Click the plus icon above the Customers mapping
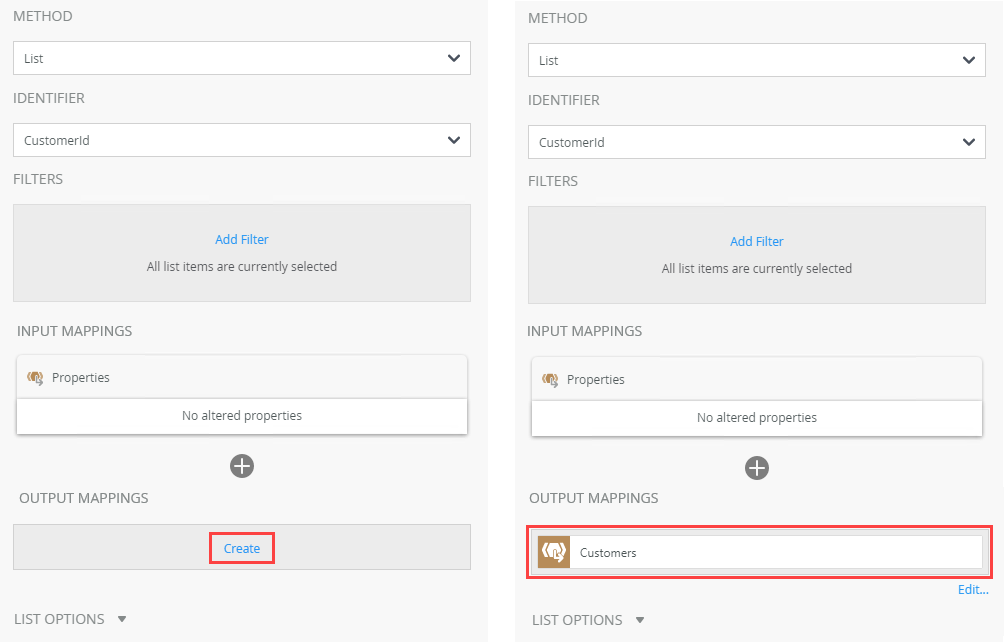Screen dimensions: 1004x642 click(x=758, y=468)
